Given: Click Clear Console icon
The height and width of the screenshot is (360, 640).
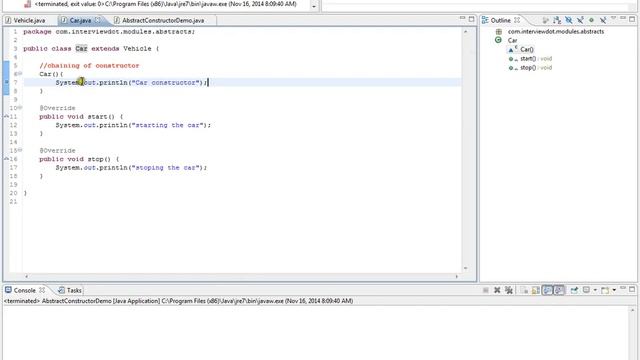Looking at the screenshot, I should [524, 290].
